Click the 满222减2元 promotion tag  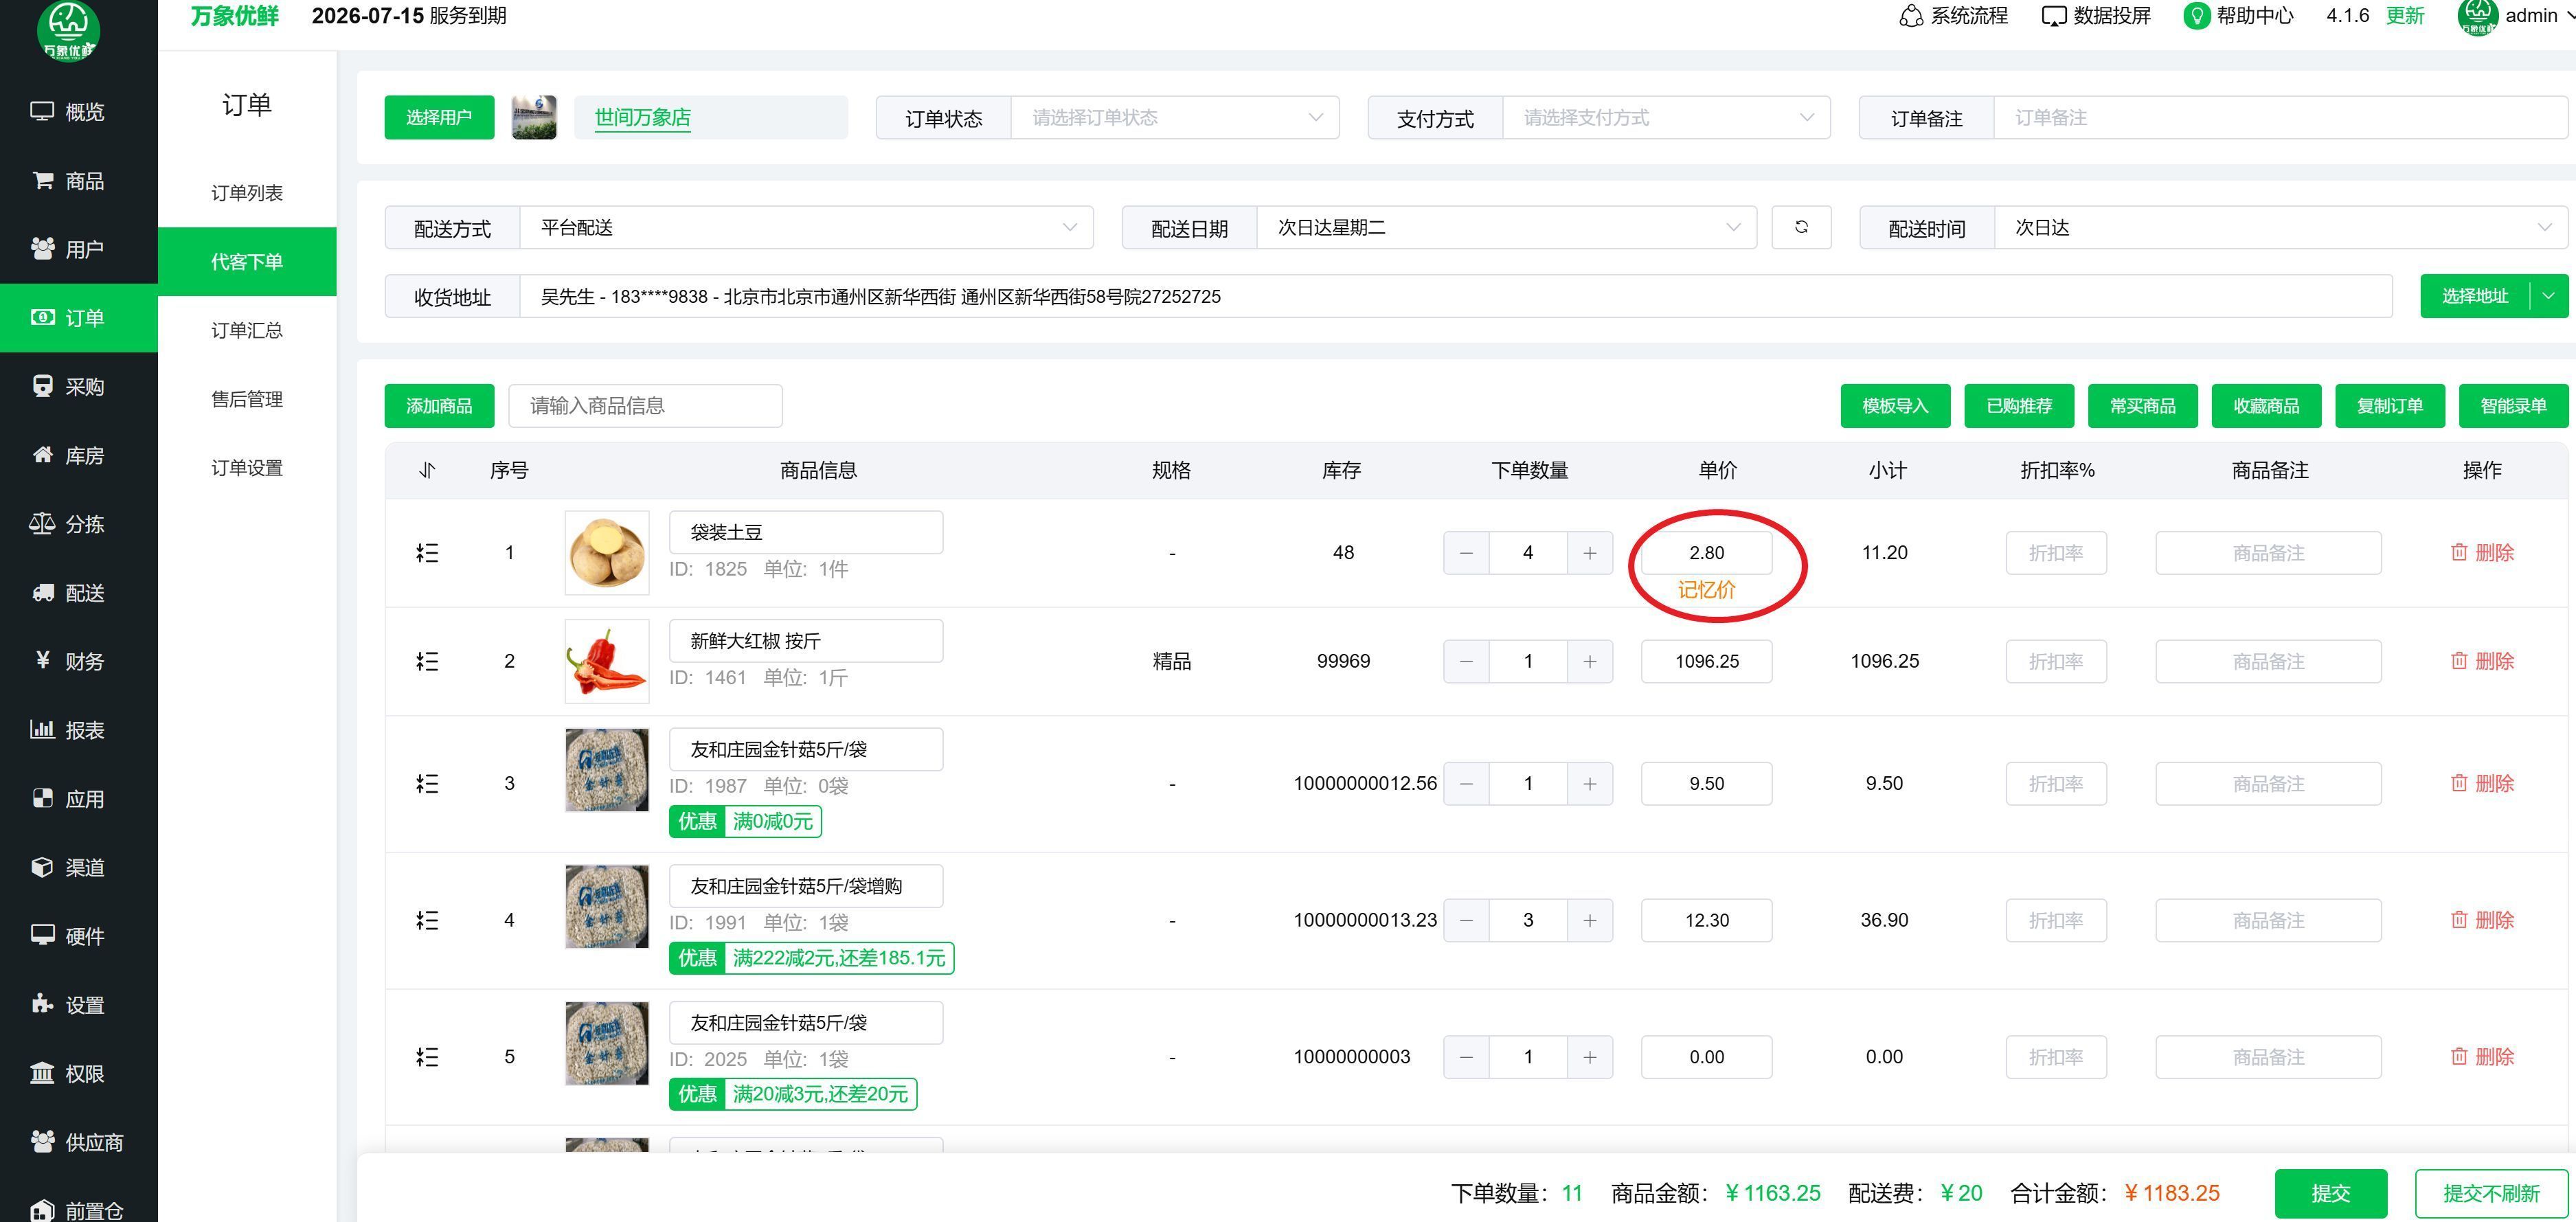(x=812, y=958)
